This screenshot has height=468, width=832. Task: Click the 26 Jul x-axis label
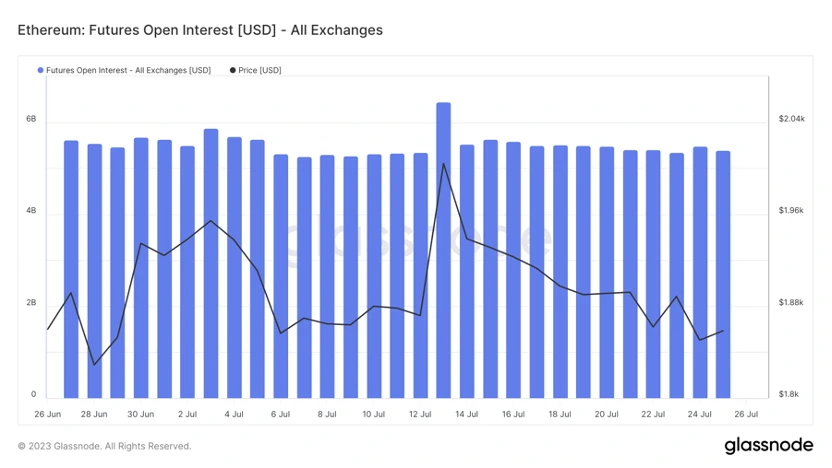pos(746,414)
